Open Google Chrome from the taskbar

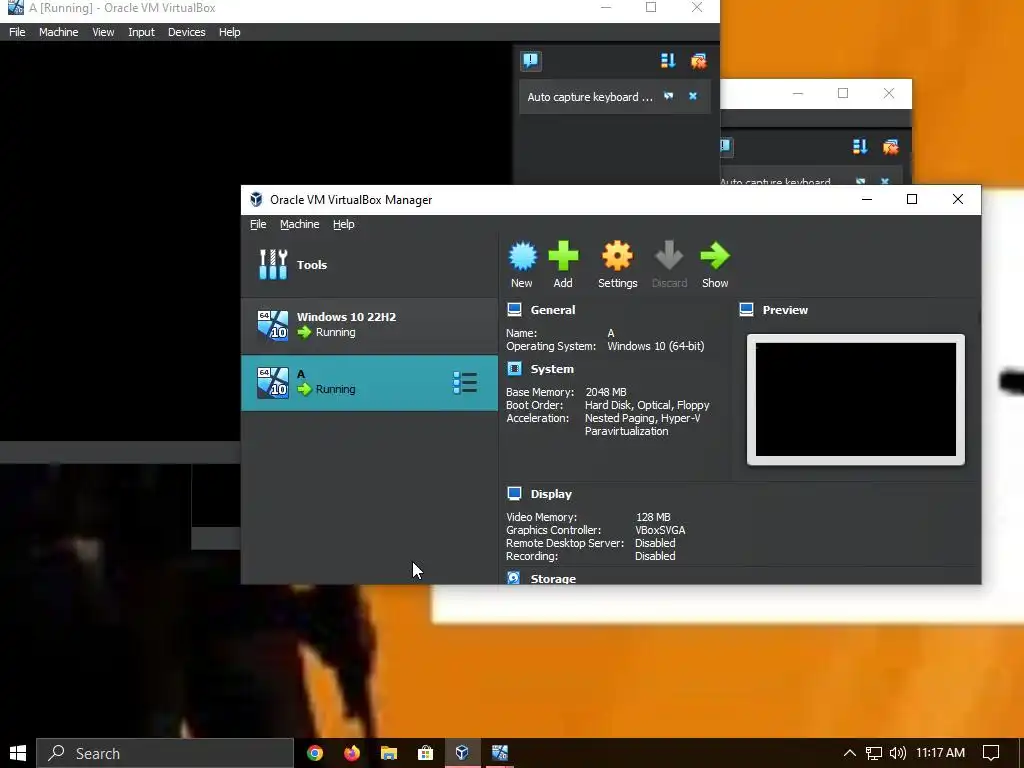point(315,753)
